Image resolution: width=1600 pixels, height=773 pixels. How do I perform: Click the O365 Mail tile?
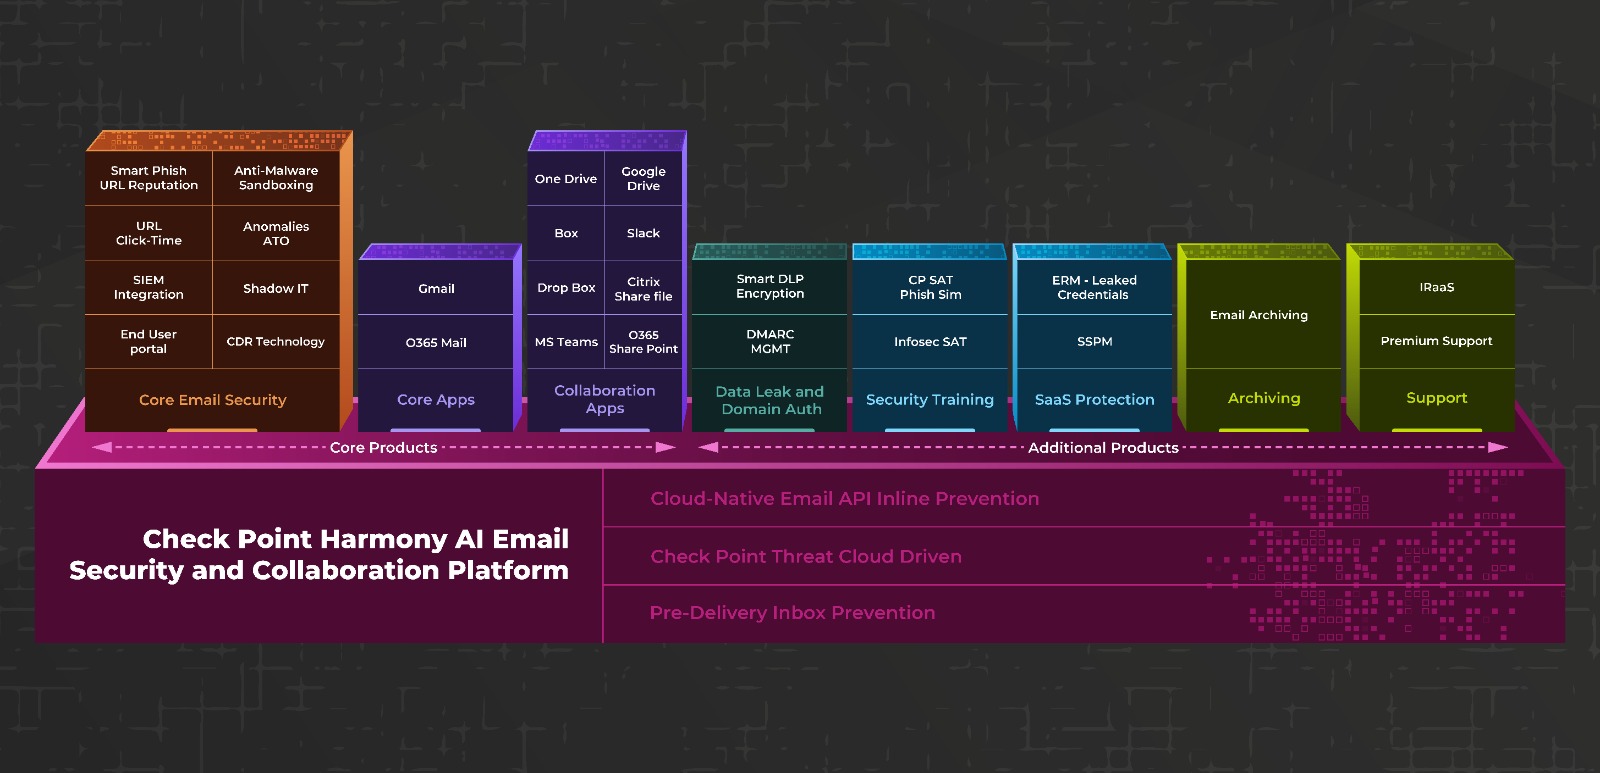(436, 342)
